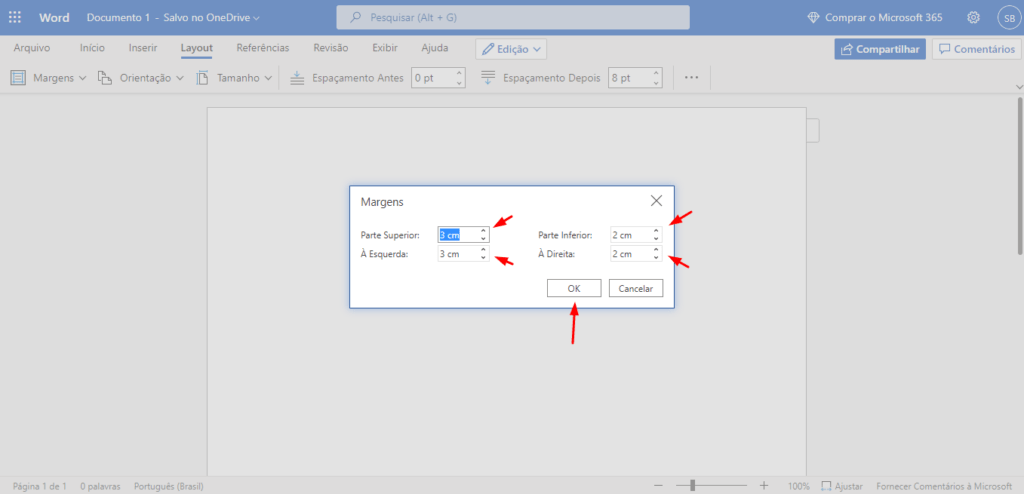Expand the Tamanho dropdown
The image size is (1024, 494).
point(268,78)
